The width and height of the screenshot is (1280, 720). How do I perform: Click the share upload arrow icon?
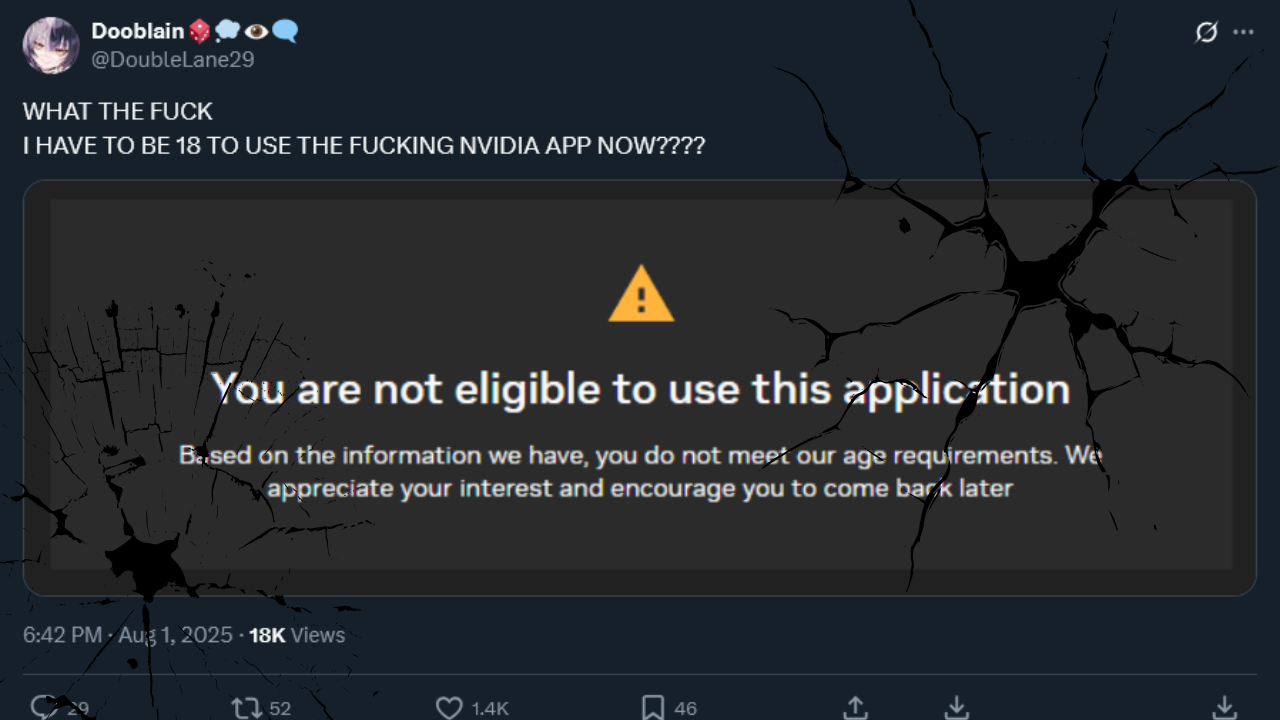(855, 708)
